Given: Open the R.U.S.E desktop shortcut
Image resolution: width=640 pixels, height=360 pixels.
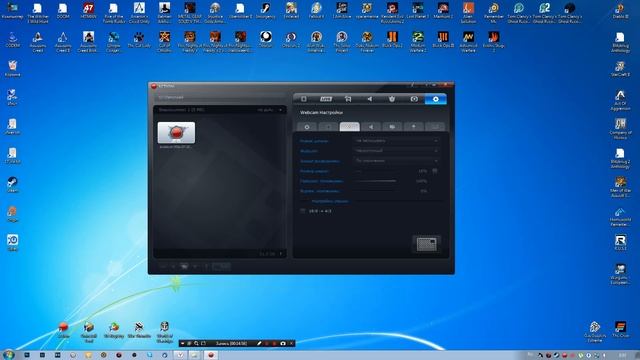Looking at the screenshot, I should (620, 242).
